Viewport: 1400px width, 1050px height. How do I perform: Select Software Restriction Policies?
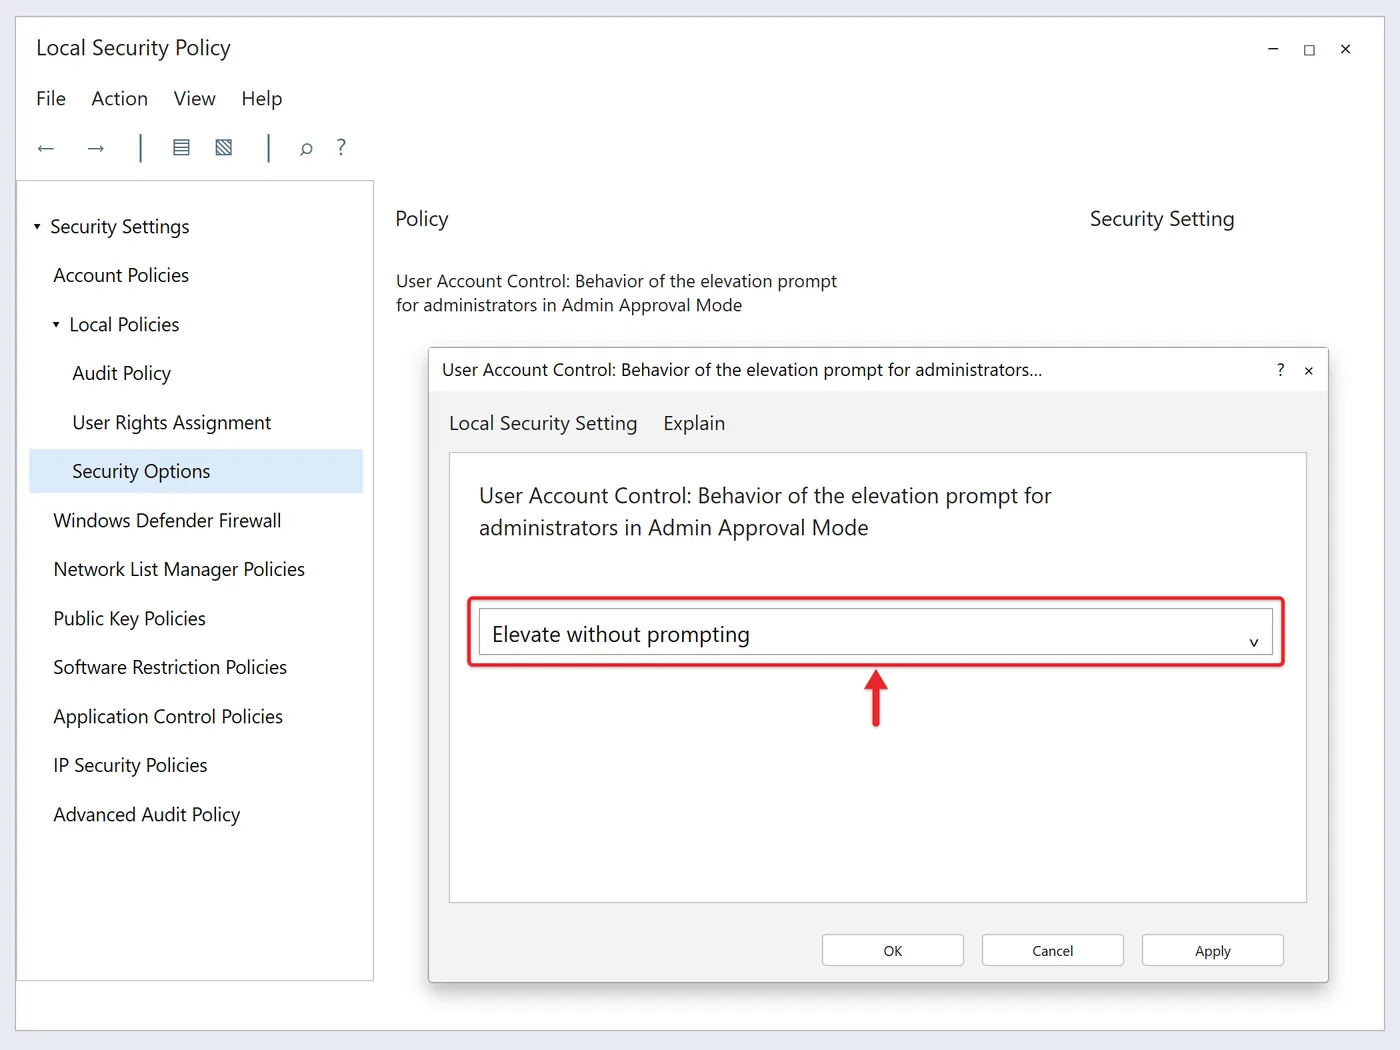pos(170,668)
